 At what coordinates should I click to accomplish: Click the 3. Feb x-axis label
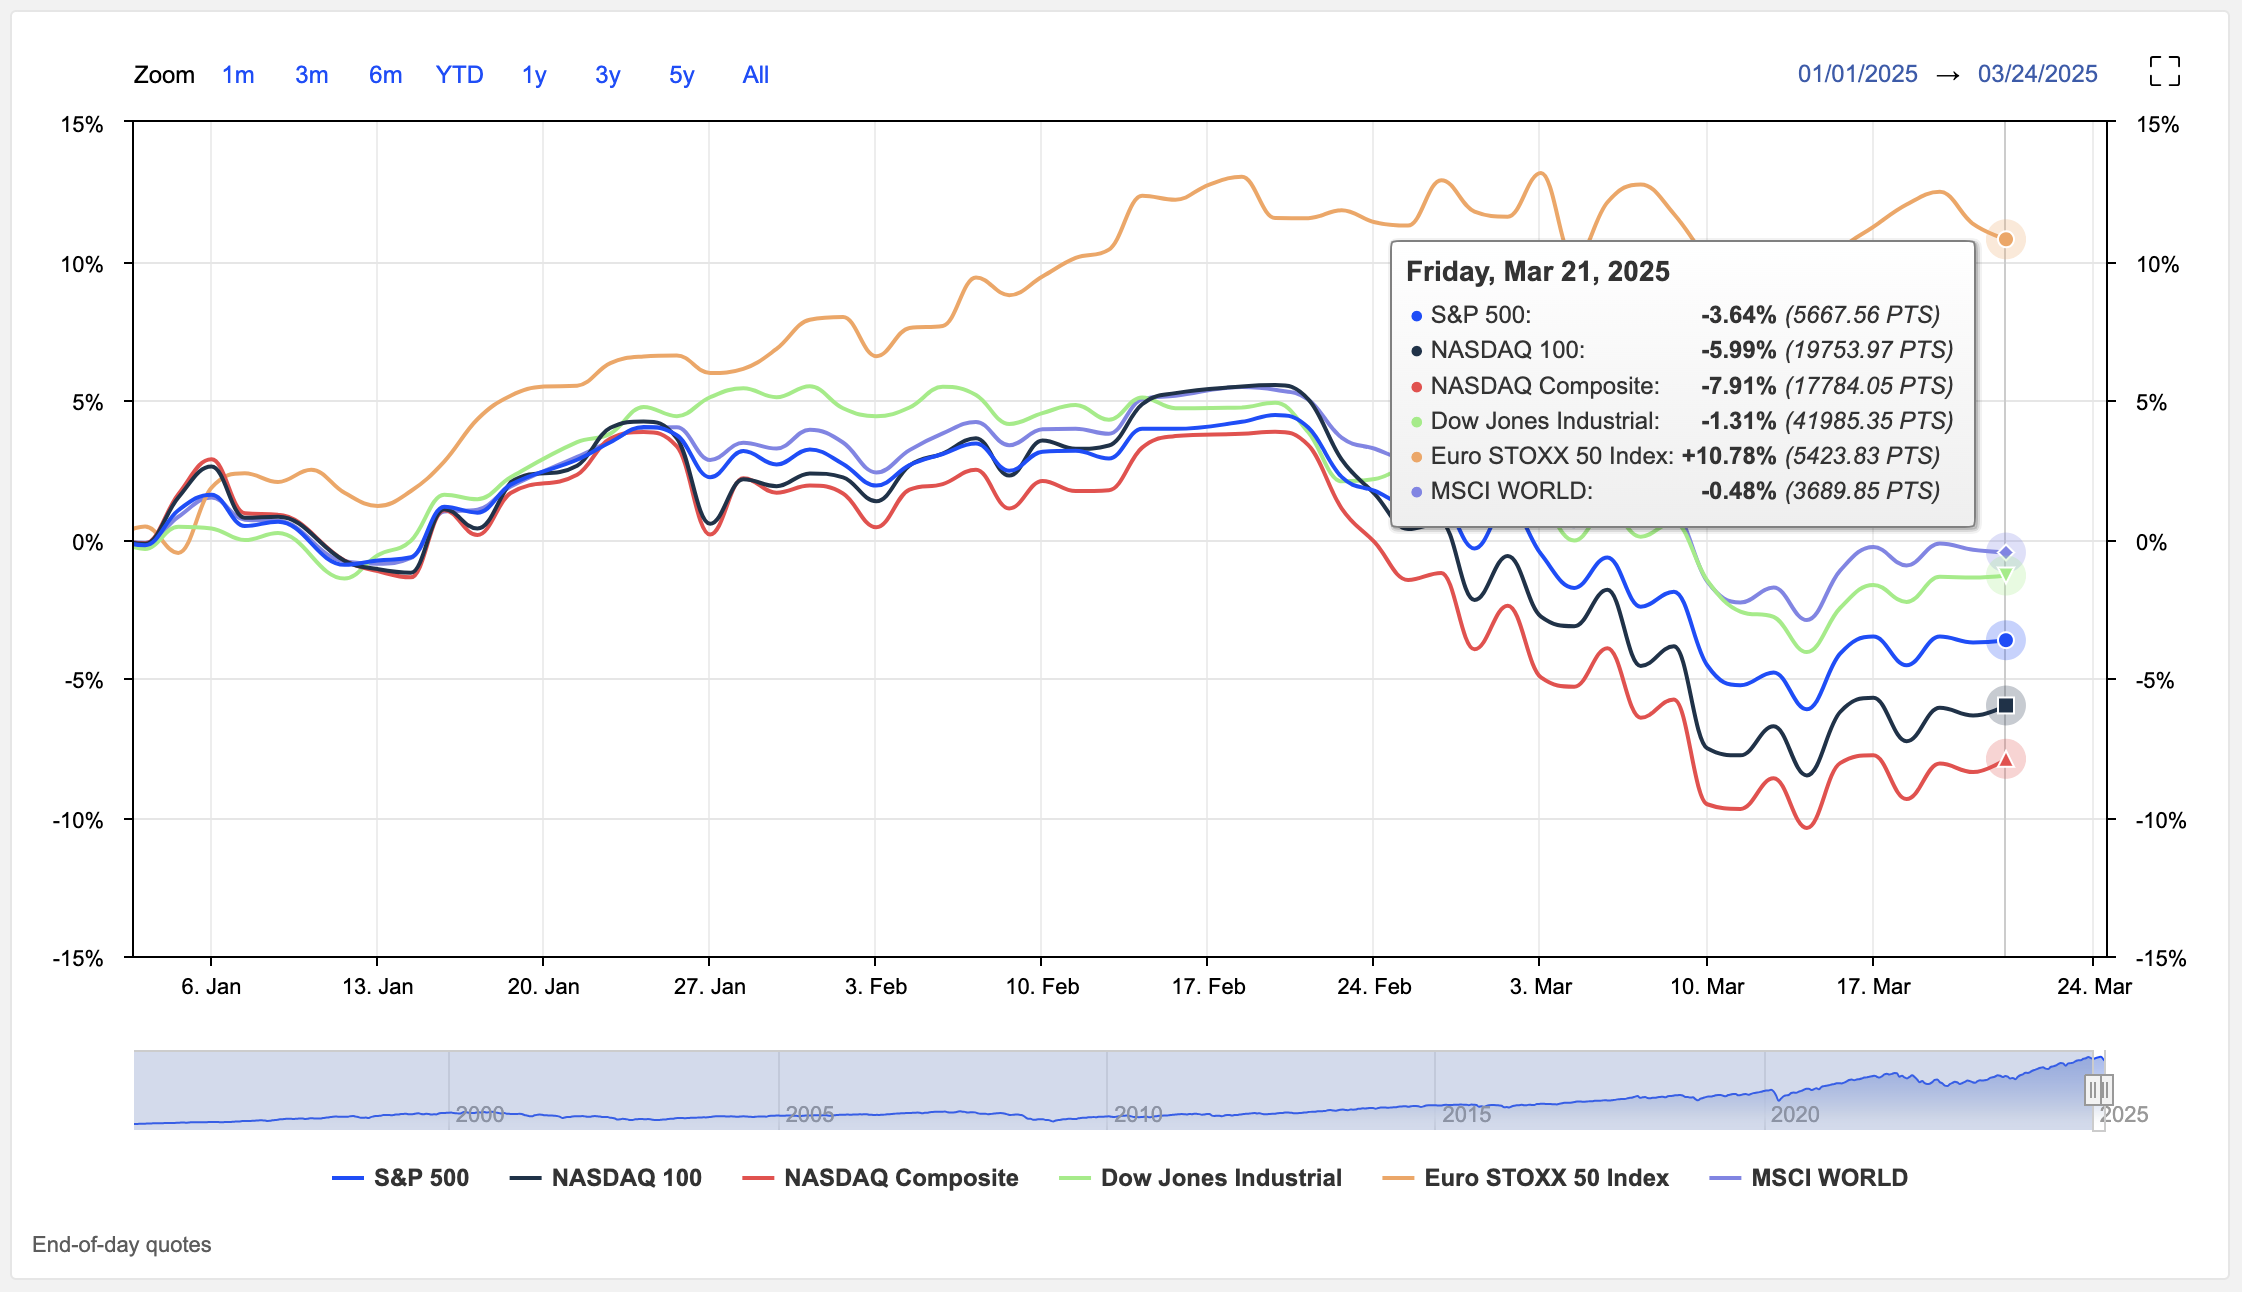pyautogui.click(x=875, y=987)
